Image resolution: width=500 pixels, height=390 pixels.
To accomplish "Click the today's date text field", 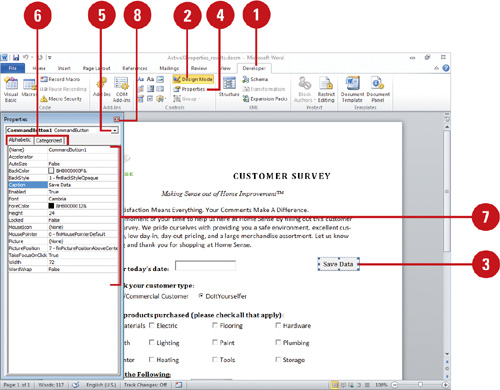I will tap(205, 266).
